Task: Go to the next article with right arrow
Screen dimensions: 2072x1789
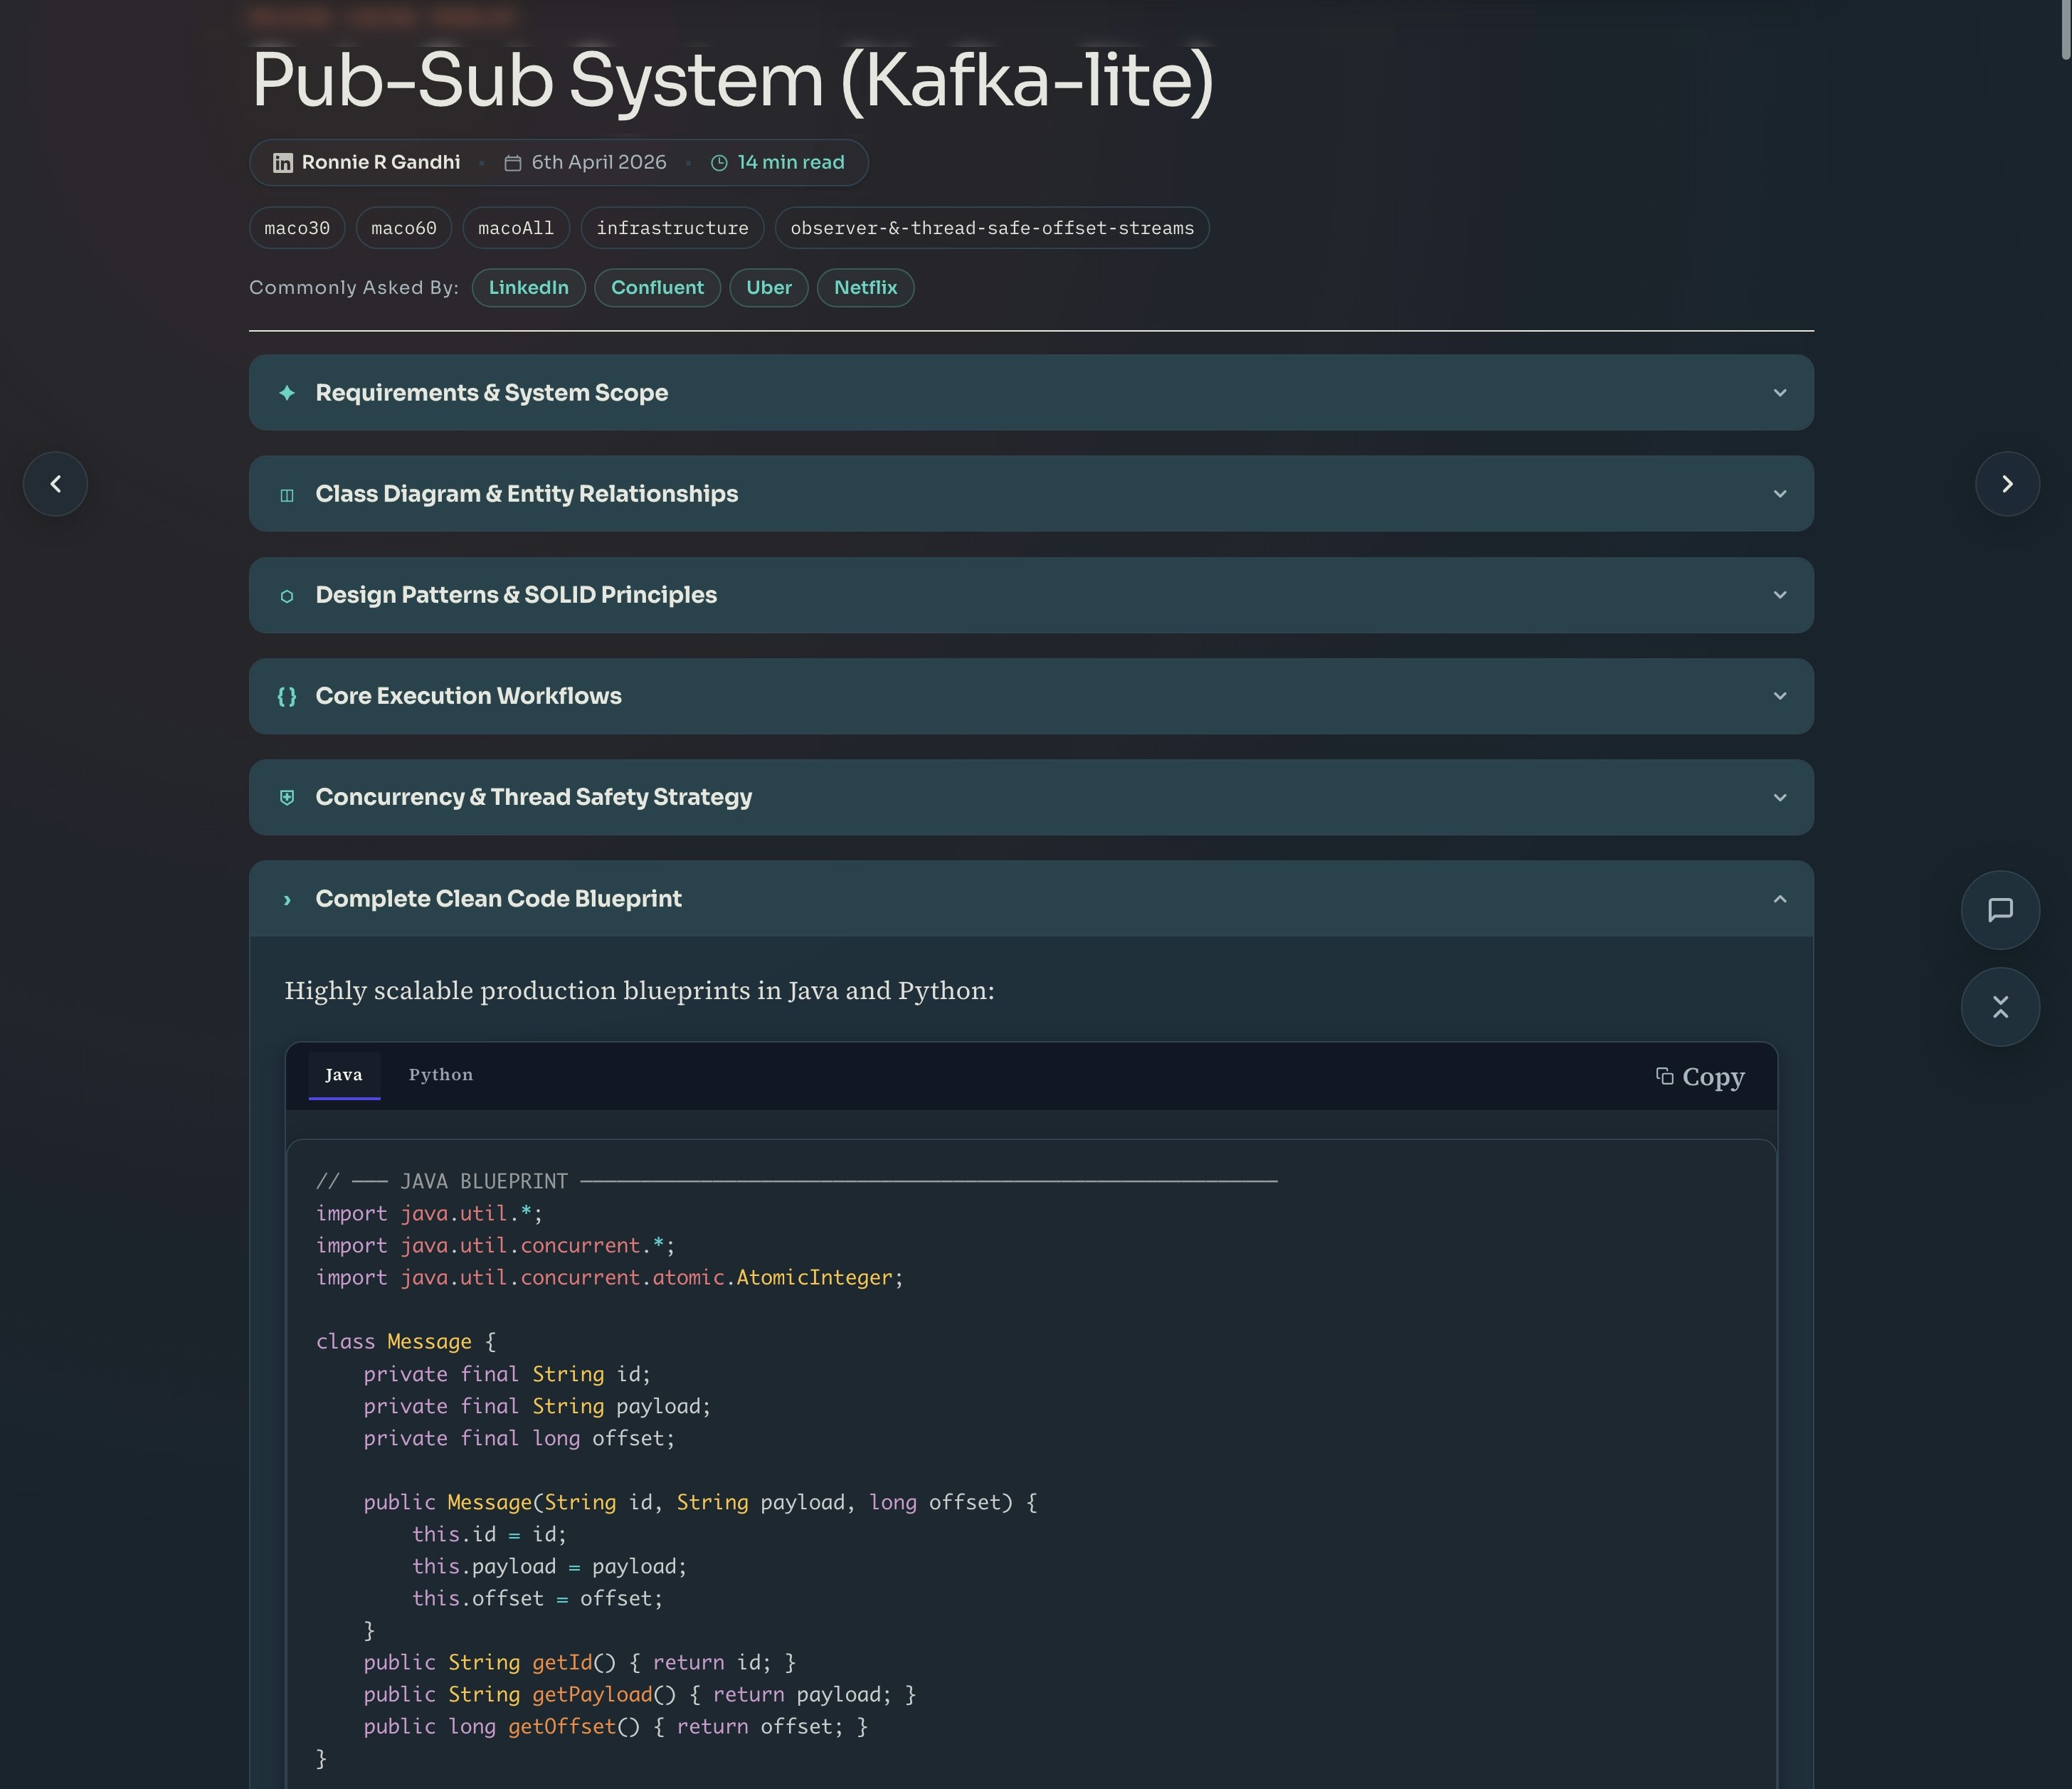Action: click(x=2007, y=484)
